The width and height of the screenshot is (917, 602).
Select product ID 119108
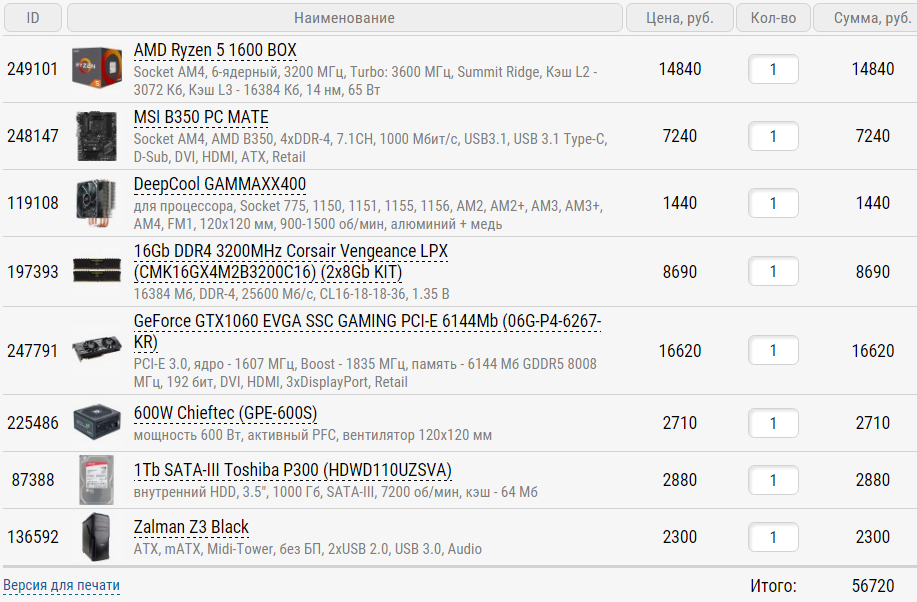point(33,203)
